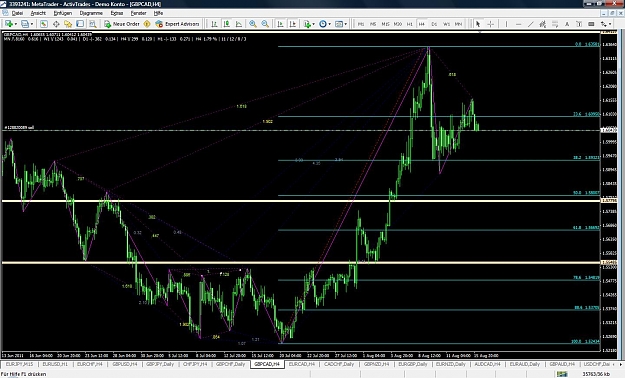Select the Fibonacci retracement tool
The width and height of the screenshot is (625, 378).
click(x=555, y=24)
